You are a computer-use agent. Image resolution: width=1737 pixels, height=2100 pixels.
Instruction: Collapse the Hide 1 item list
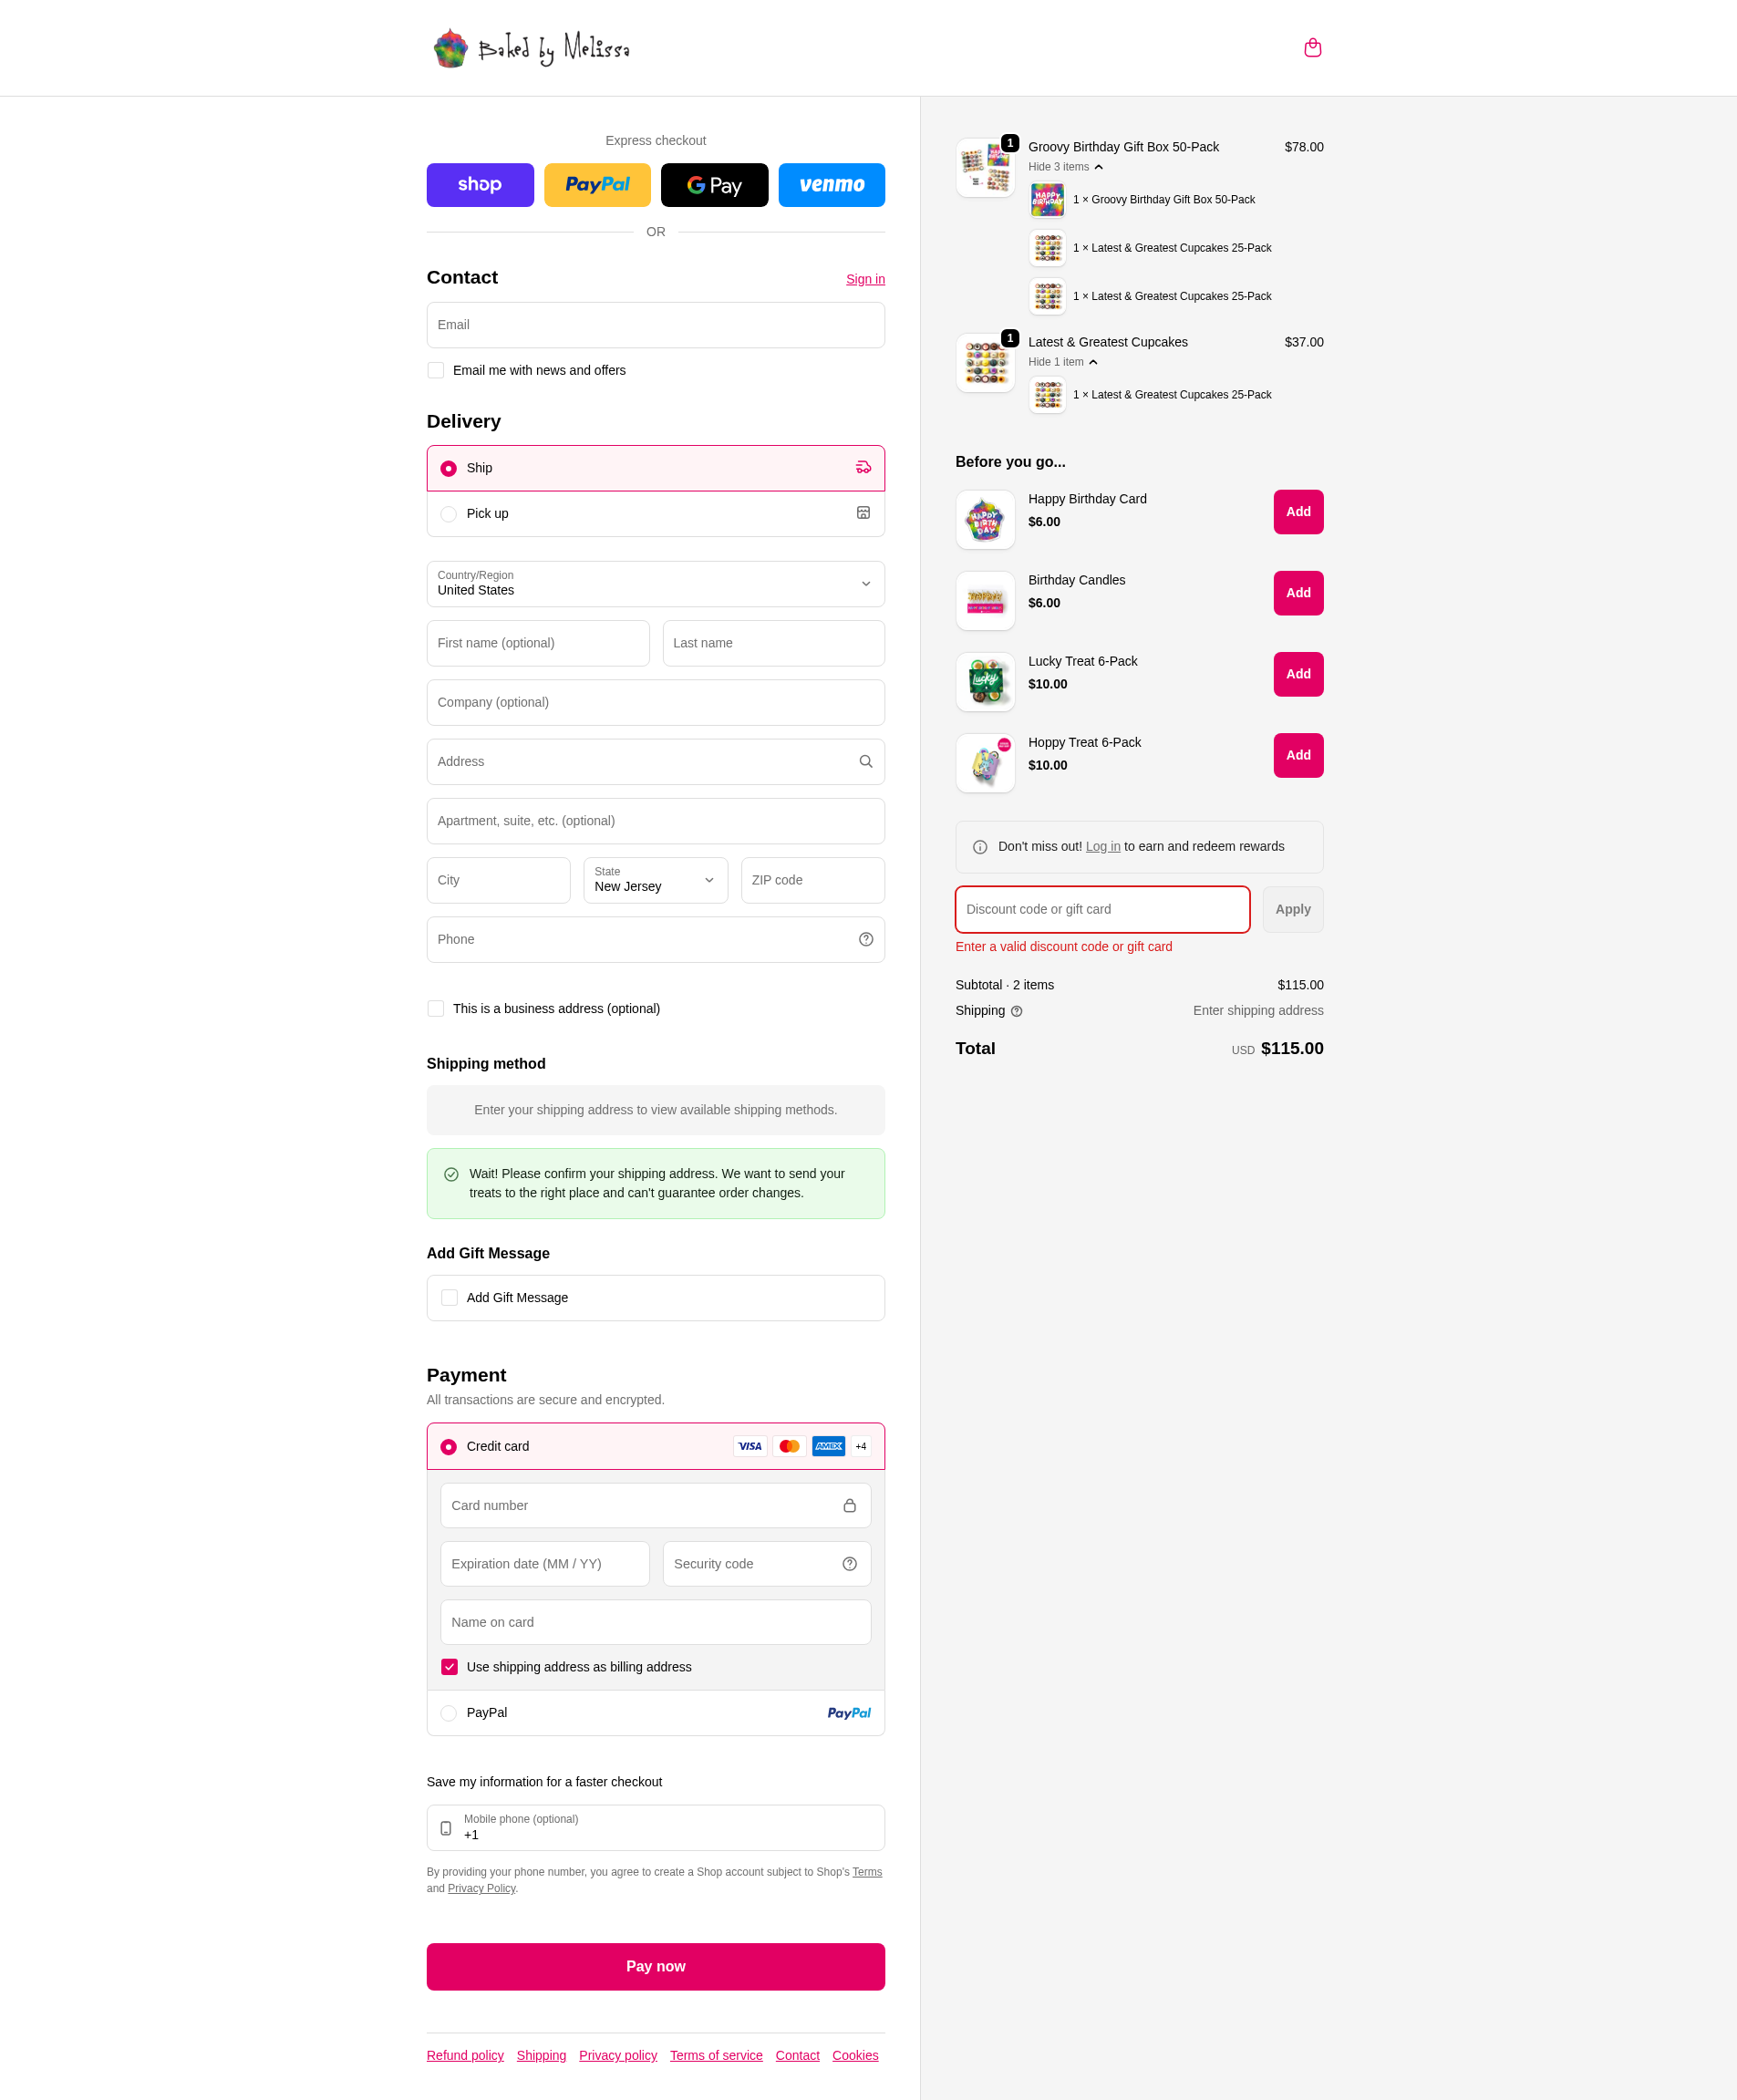[1062, 362]
